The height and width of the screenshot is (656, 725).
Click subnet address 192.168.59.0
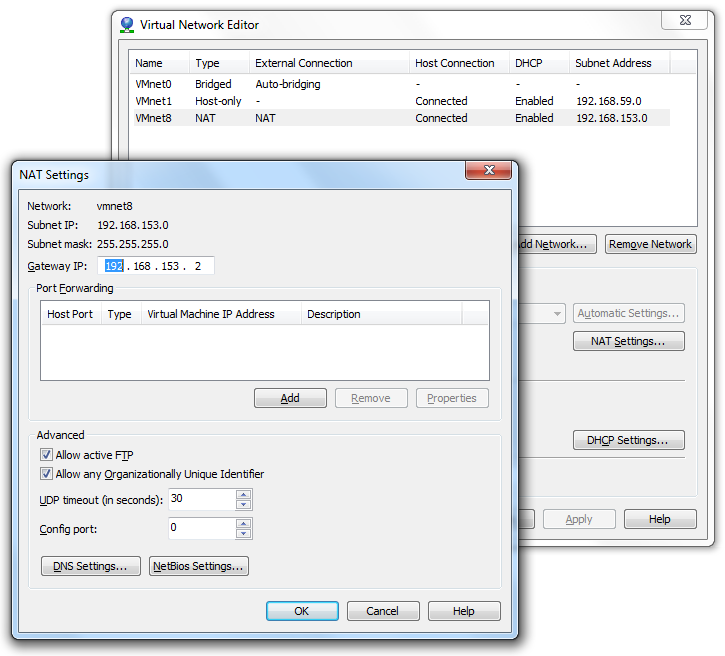click(x=609, y=101)
